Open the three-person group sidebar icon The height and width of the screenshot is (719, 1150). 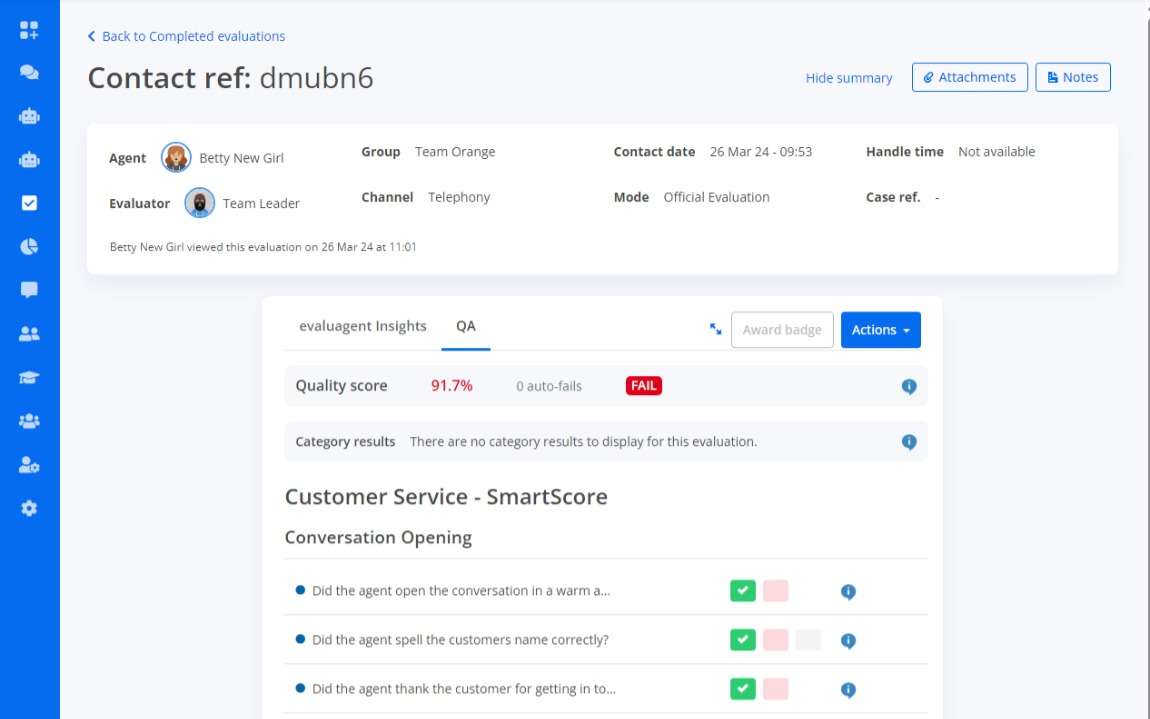coord(29,421)
